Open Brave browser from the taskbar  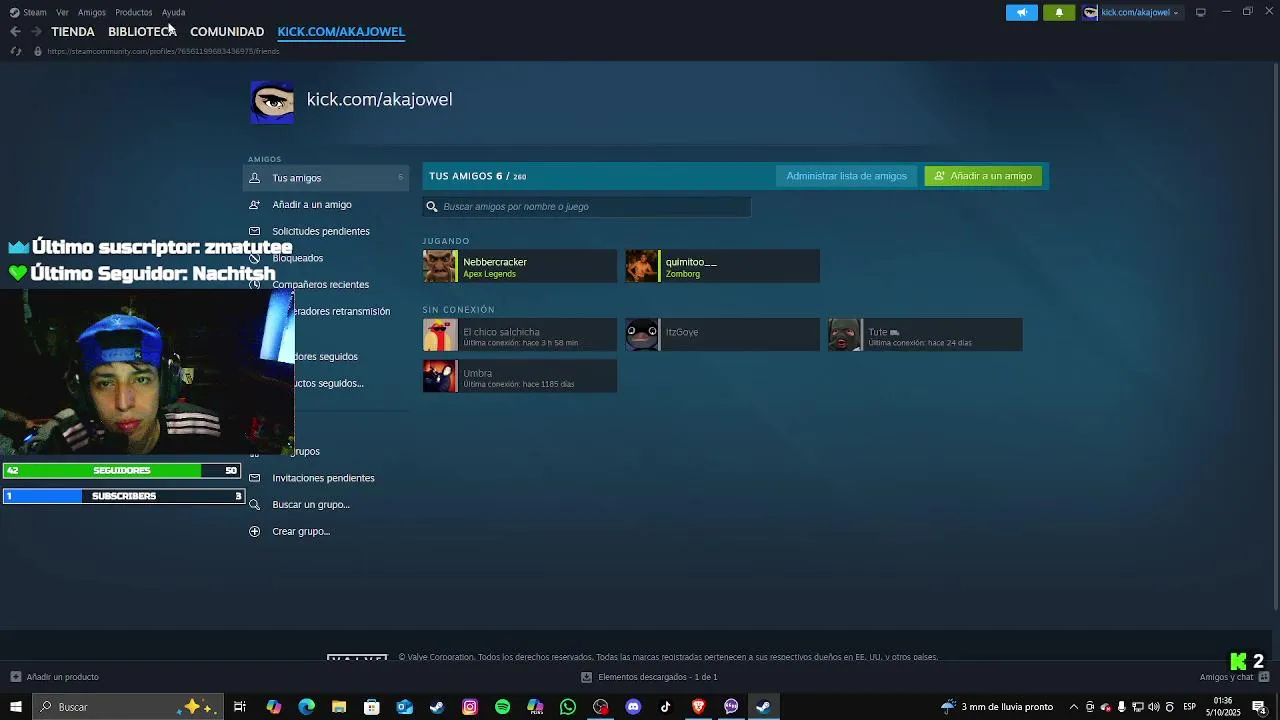(x=698, y=707)
